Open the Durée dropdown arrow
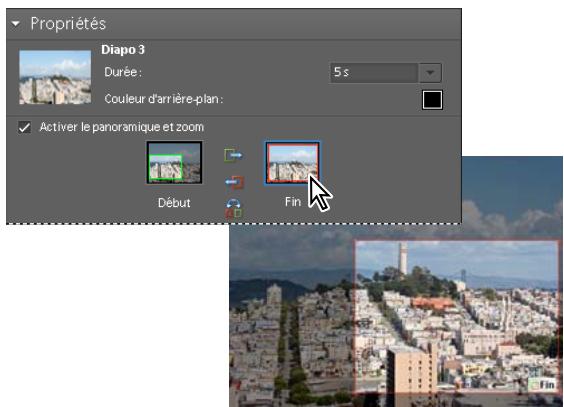Screen dimensions: 564x407 (430, 73)
